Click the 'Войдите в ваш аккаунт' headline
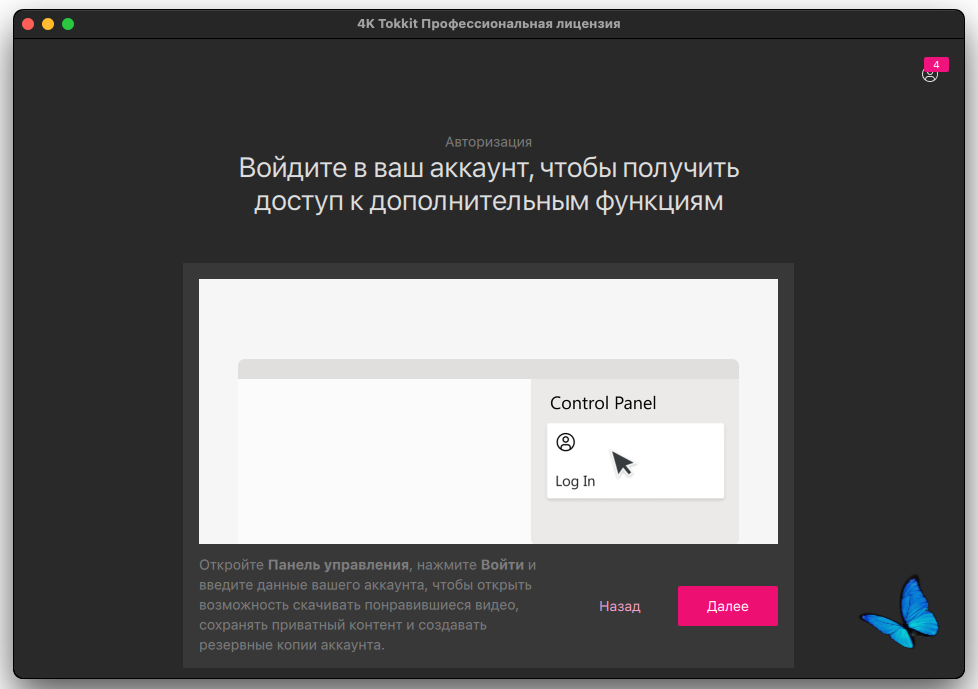The height and width of the screenshot is (689, 978). coord(488,185)
